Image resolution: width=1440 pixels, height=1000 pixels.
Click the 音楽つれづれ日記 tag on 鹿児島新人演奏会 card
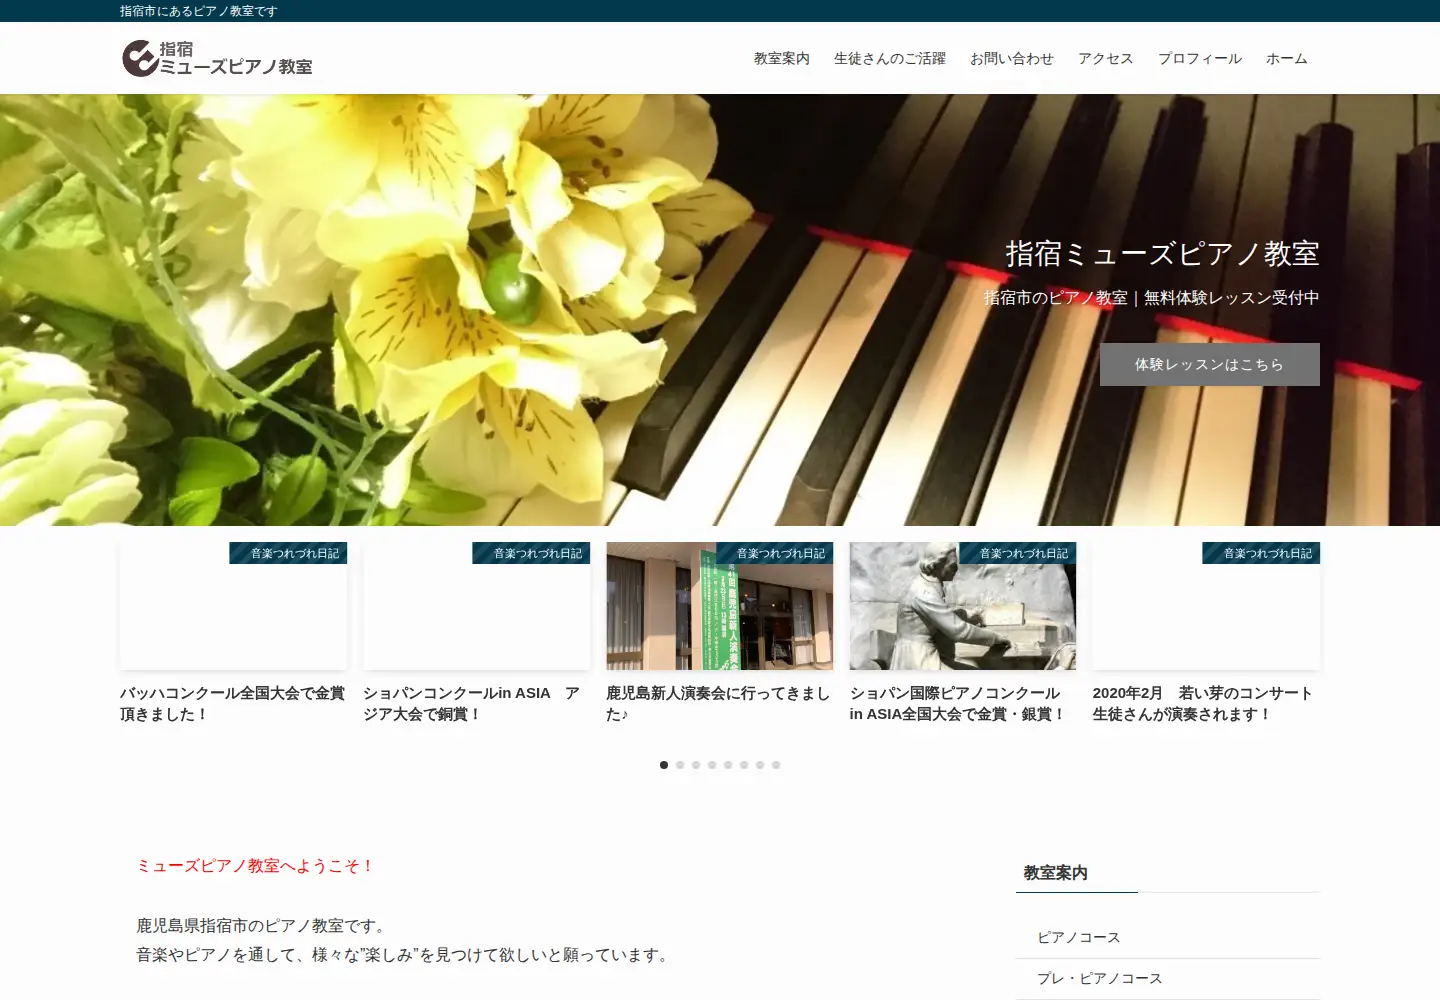coord(776,553)
